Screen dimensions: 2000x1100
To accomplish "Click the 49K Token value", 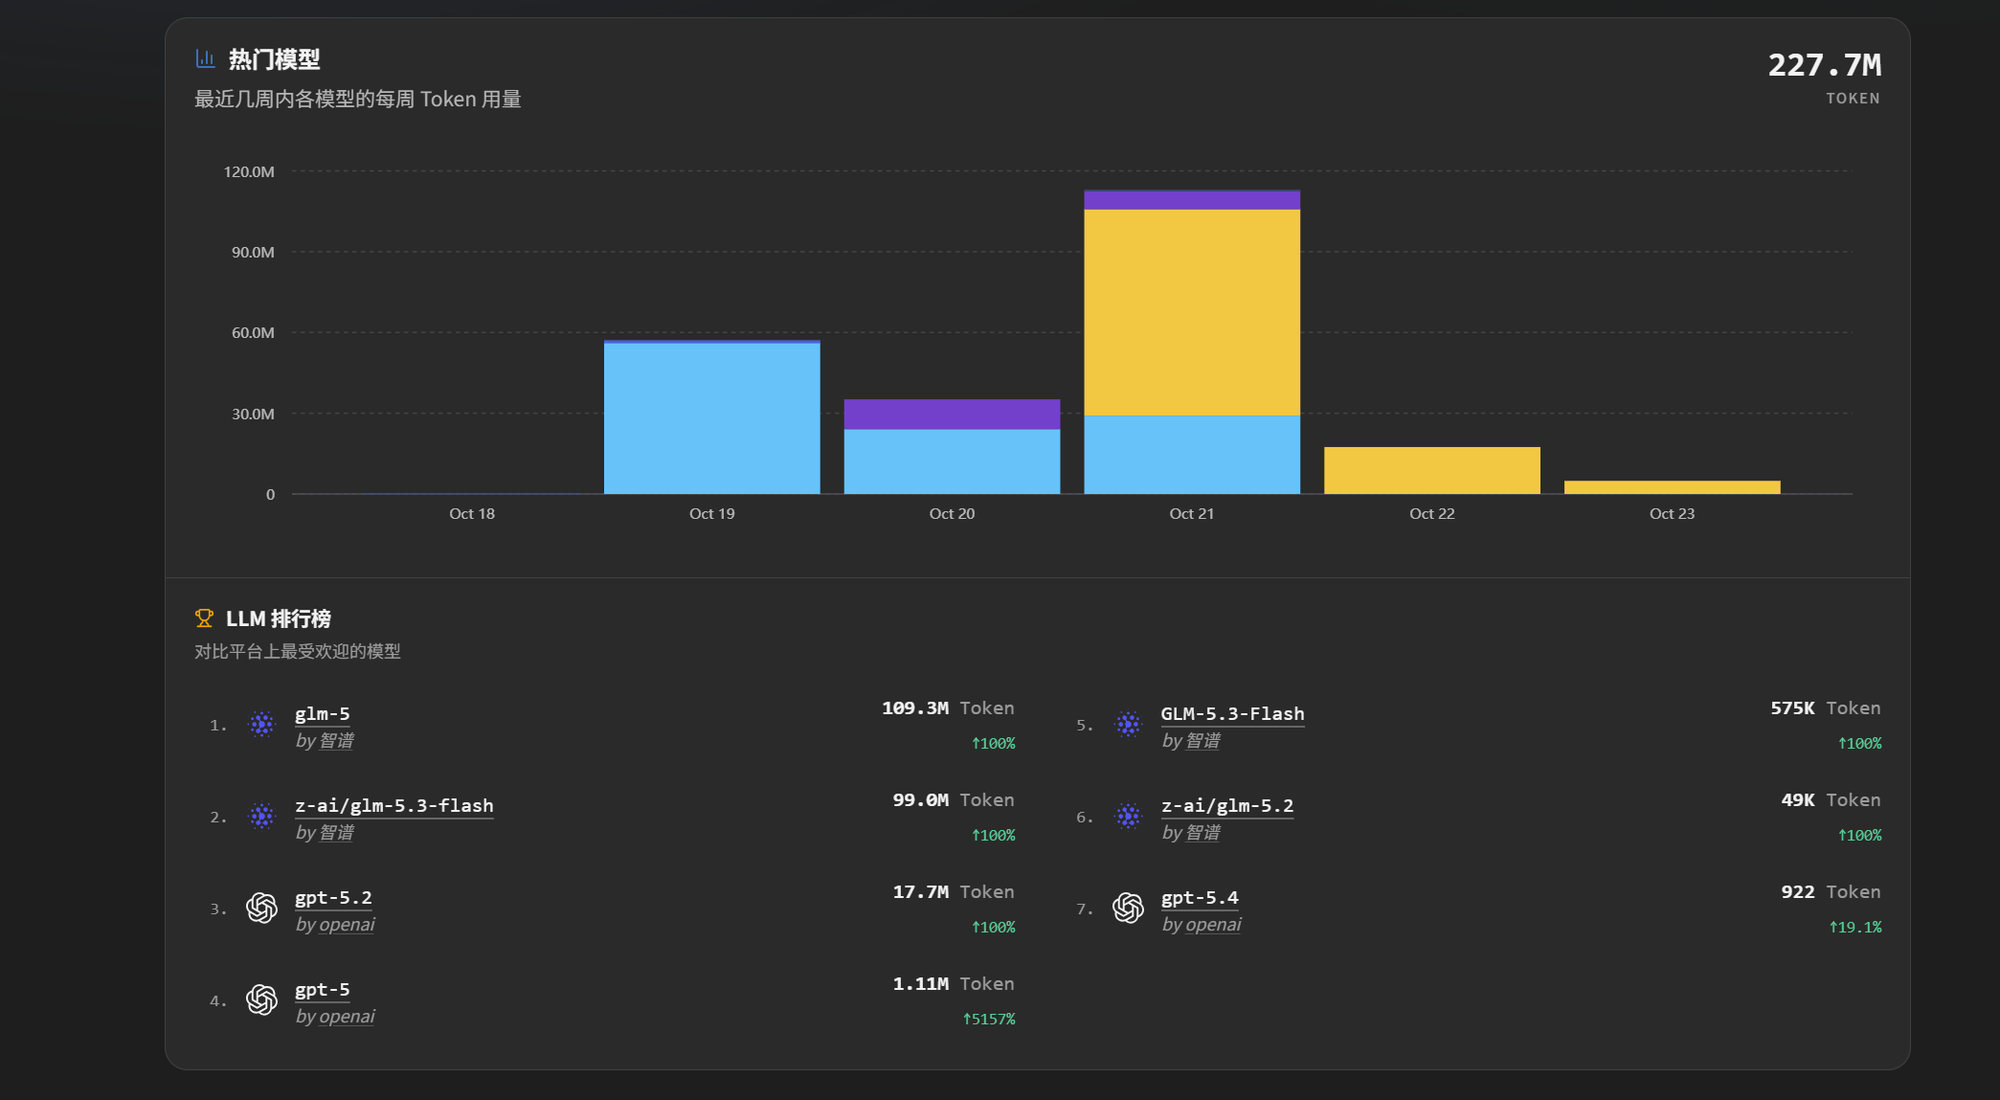I will point(1830,800).
